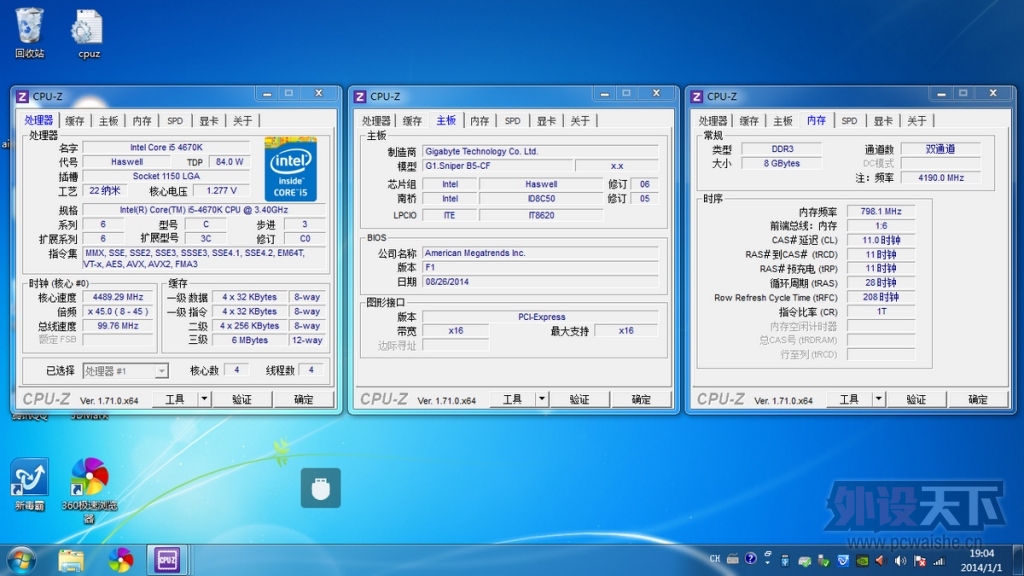Click the Show Desktop strip beside the clock

(1017, 560)
